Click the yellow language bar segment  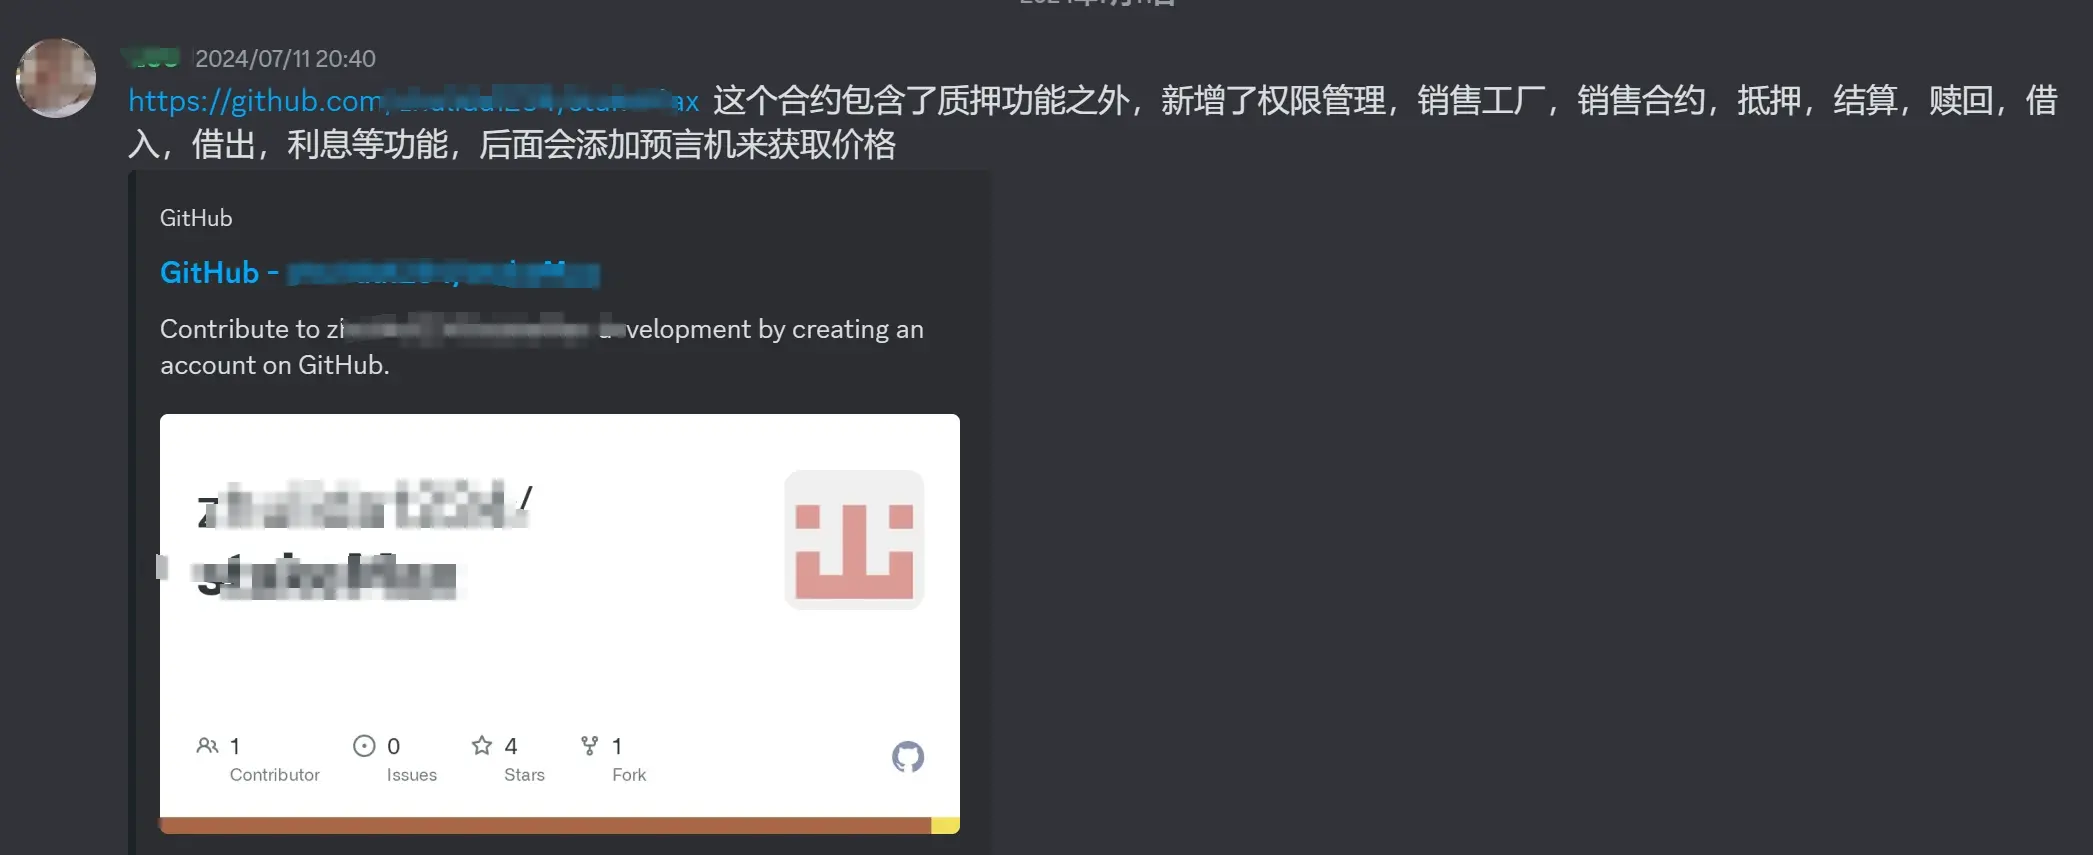pos(945,825)
